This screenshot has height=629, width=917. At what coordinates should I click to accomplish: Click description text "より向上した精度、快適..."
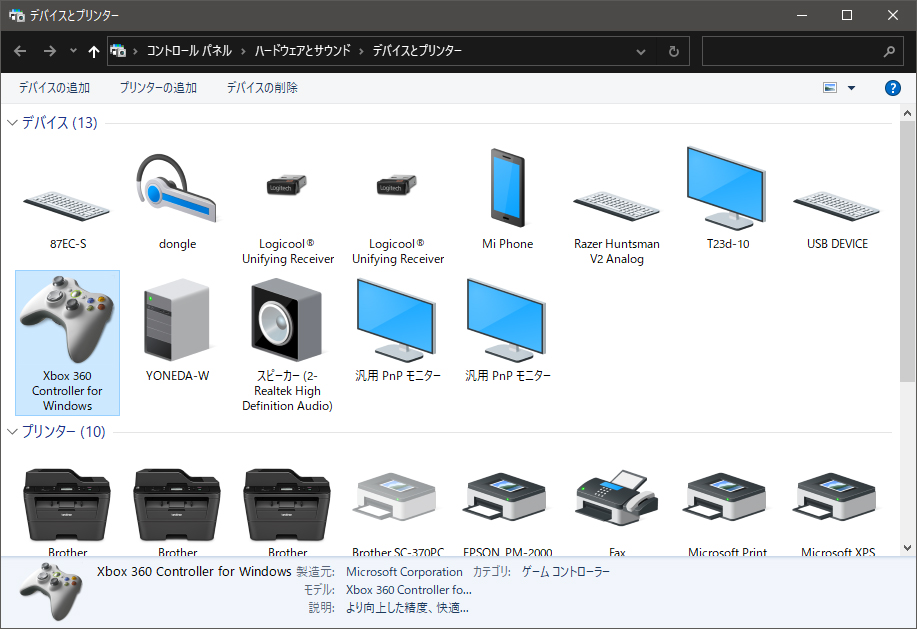point(407,608)
